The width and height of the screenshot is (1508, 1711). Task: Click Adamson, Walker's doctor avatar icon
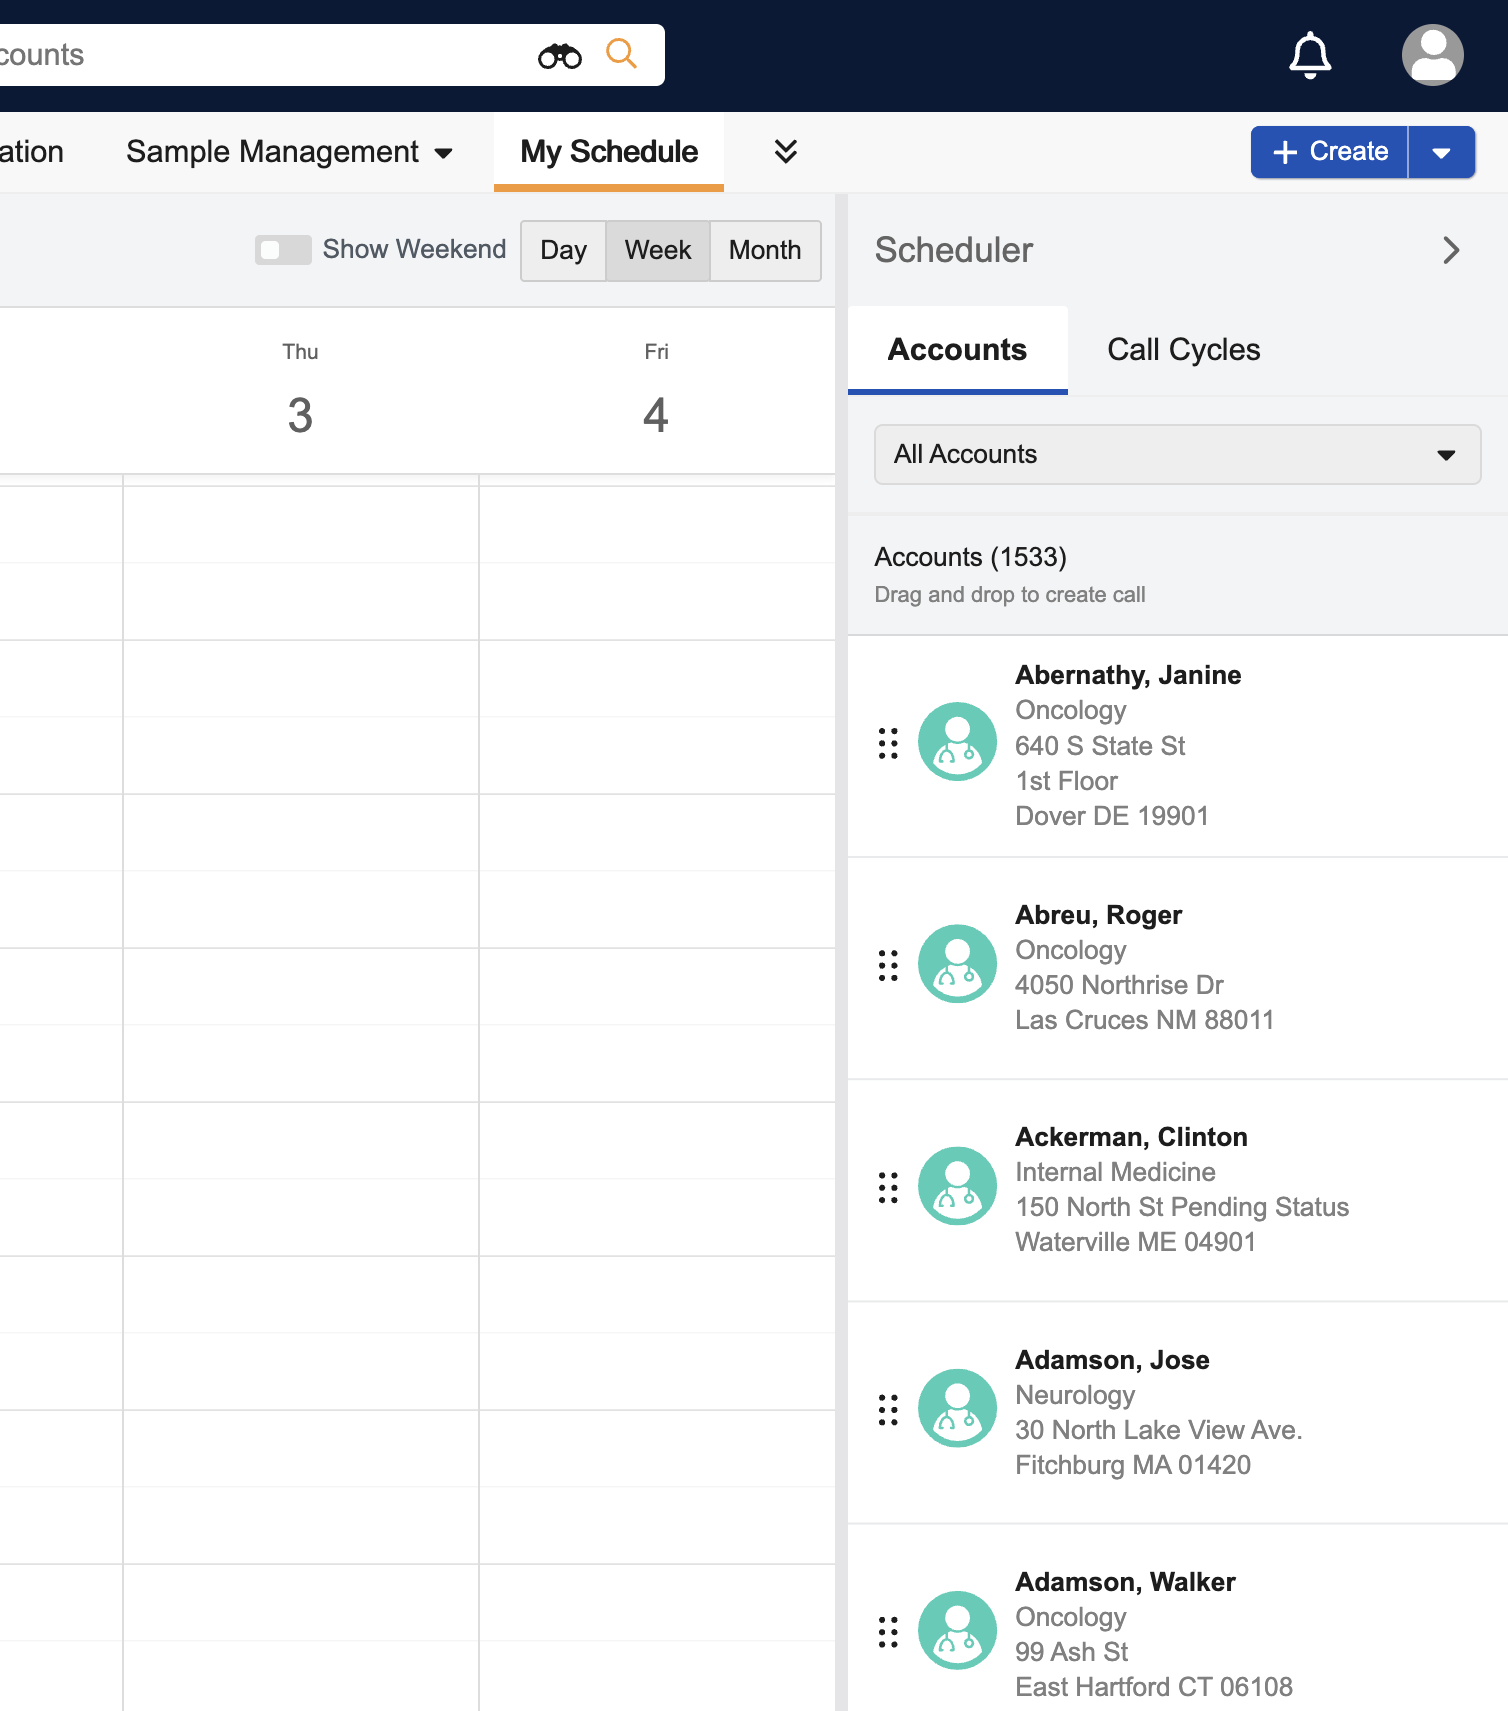click(957, 1630)
